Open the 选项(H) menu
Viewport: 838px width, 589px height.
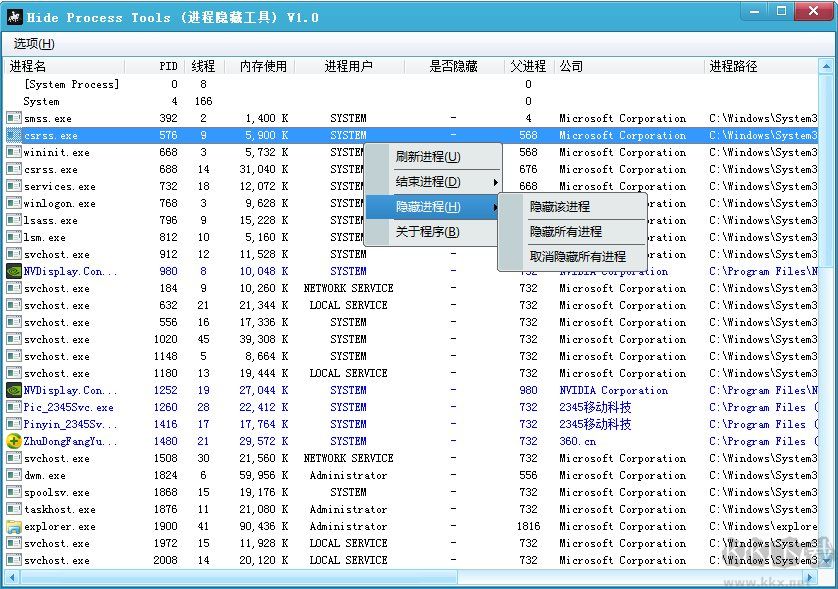(34, 44)
